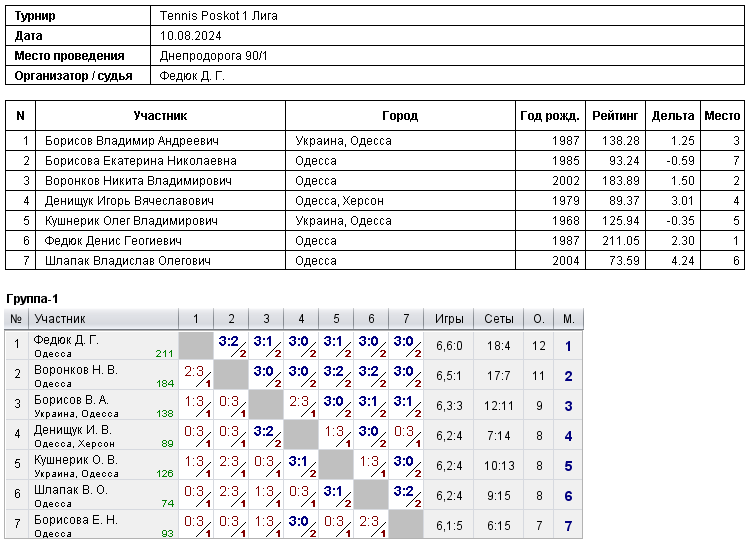
Task: Click Шлапак В. О. in group table
Action: click(71, 490)
